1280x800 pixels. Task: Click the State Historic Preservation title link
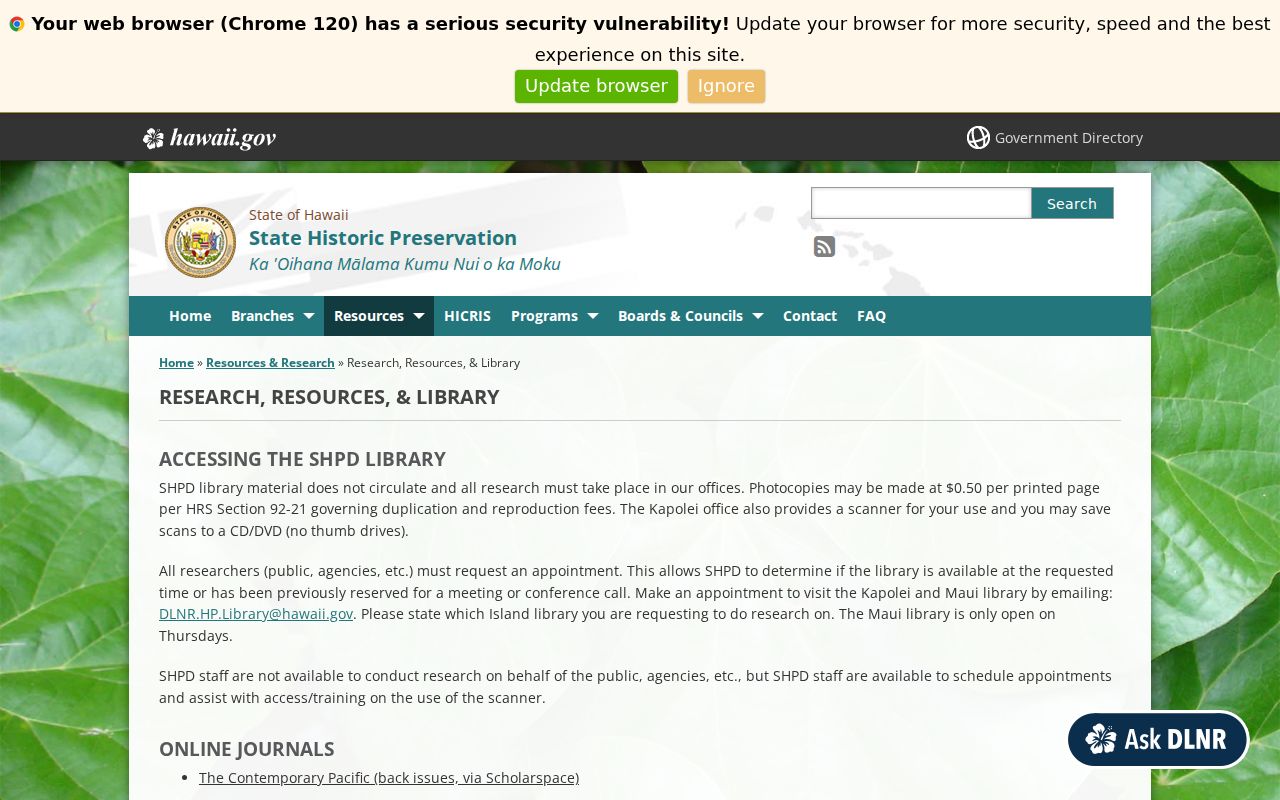click(x=383, y=238)
